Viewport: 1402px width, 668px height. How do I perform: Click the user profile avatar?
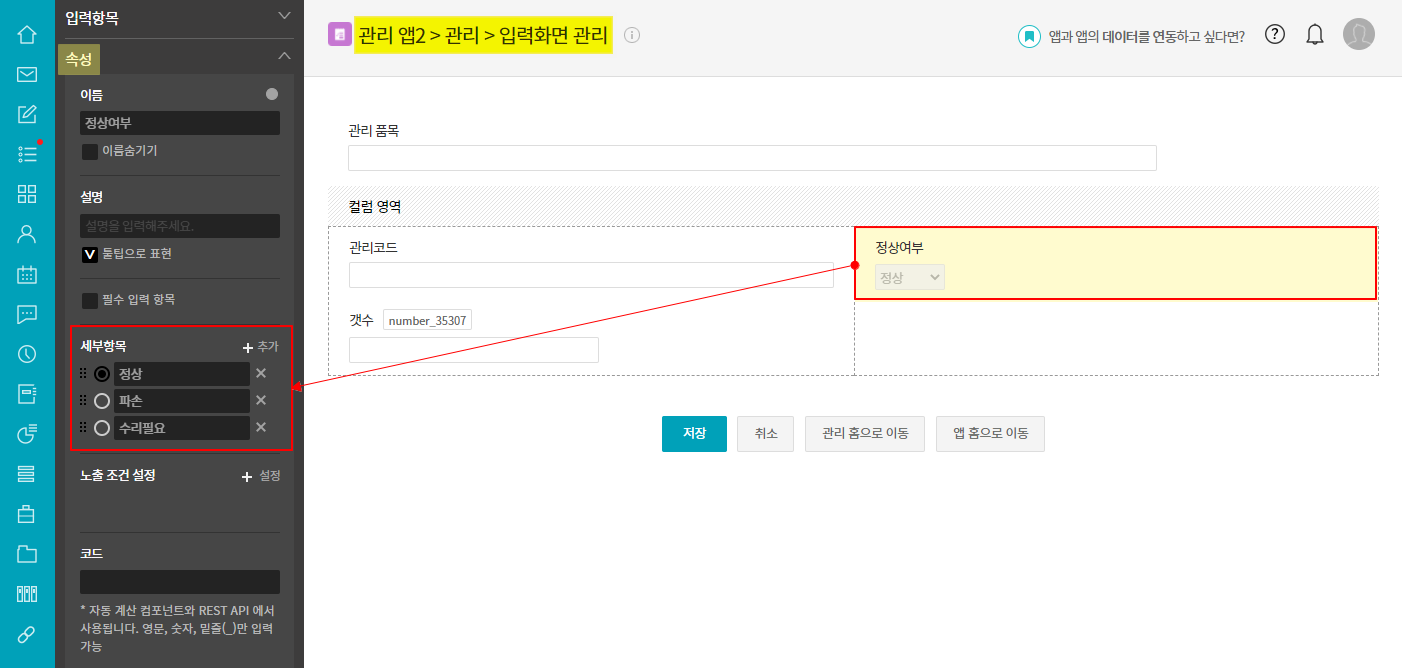pos(1358,34)
